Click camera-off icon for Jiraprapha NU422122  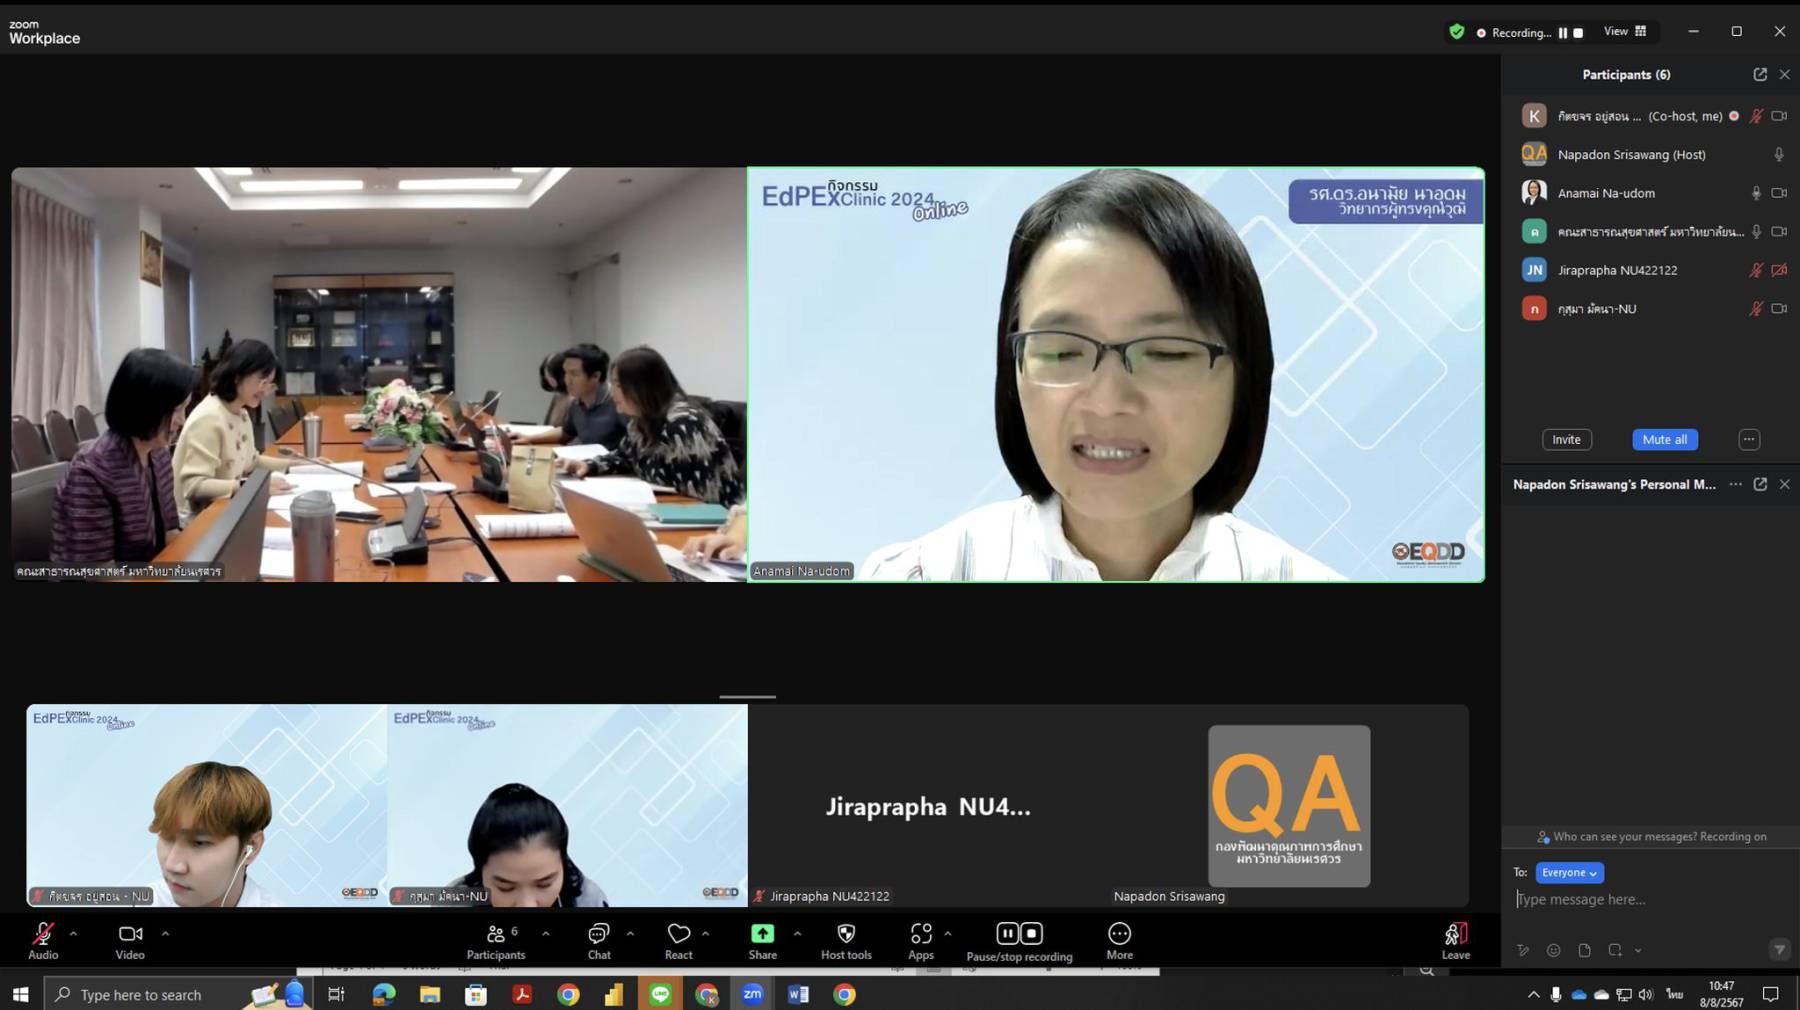pos(1779,270)
